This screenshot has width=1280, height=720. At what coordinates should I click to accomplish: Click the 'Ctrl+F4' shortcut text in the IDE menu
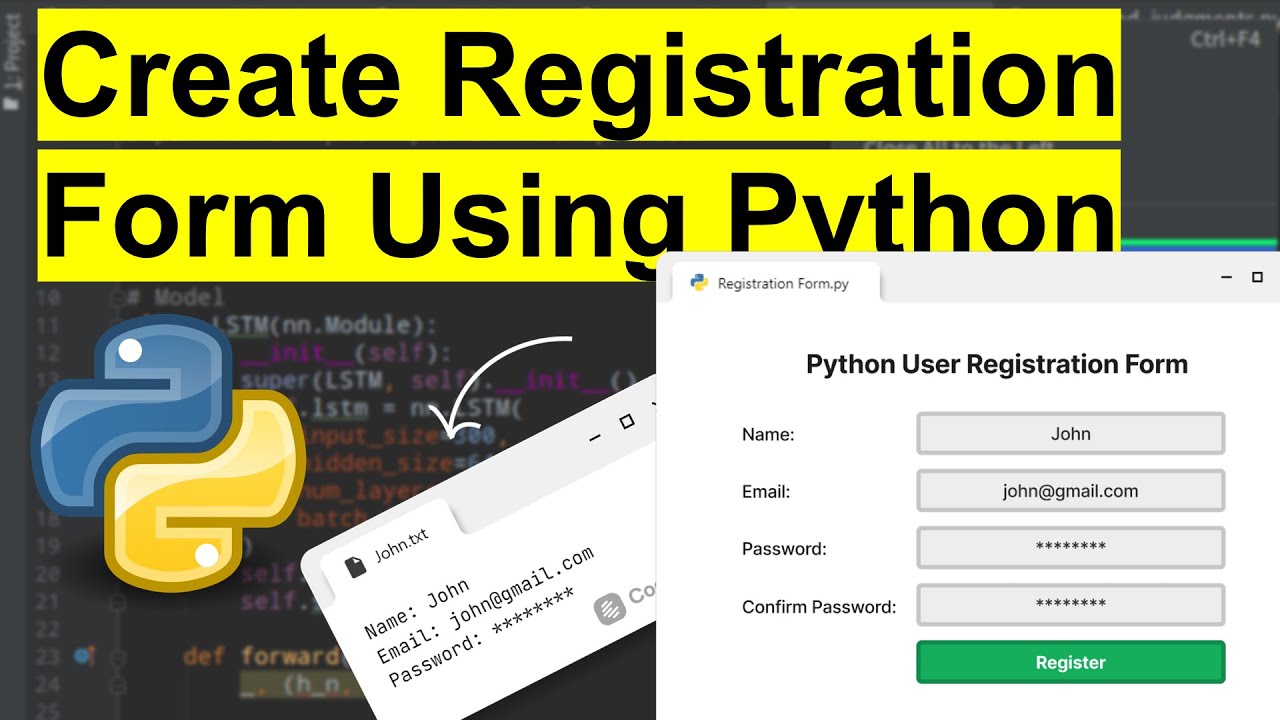(1226, 40)
